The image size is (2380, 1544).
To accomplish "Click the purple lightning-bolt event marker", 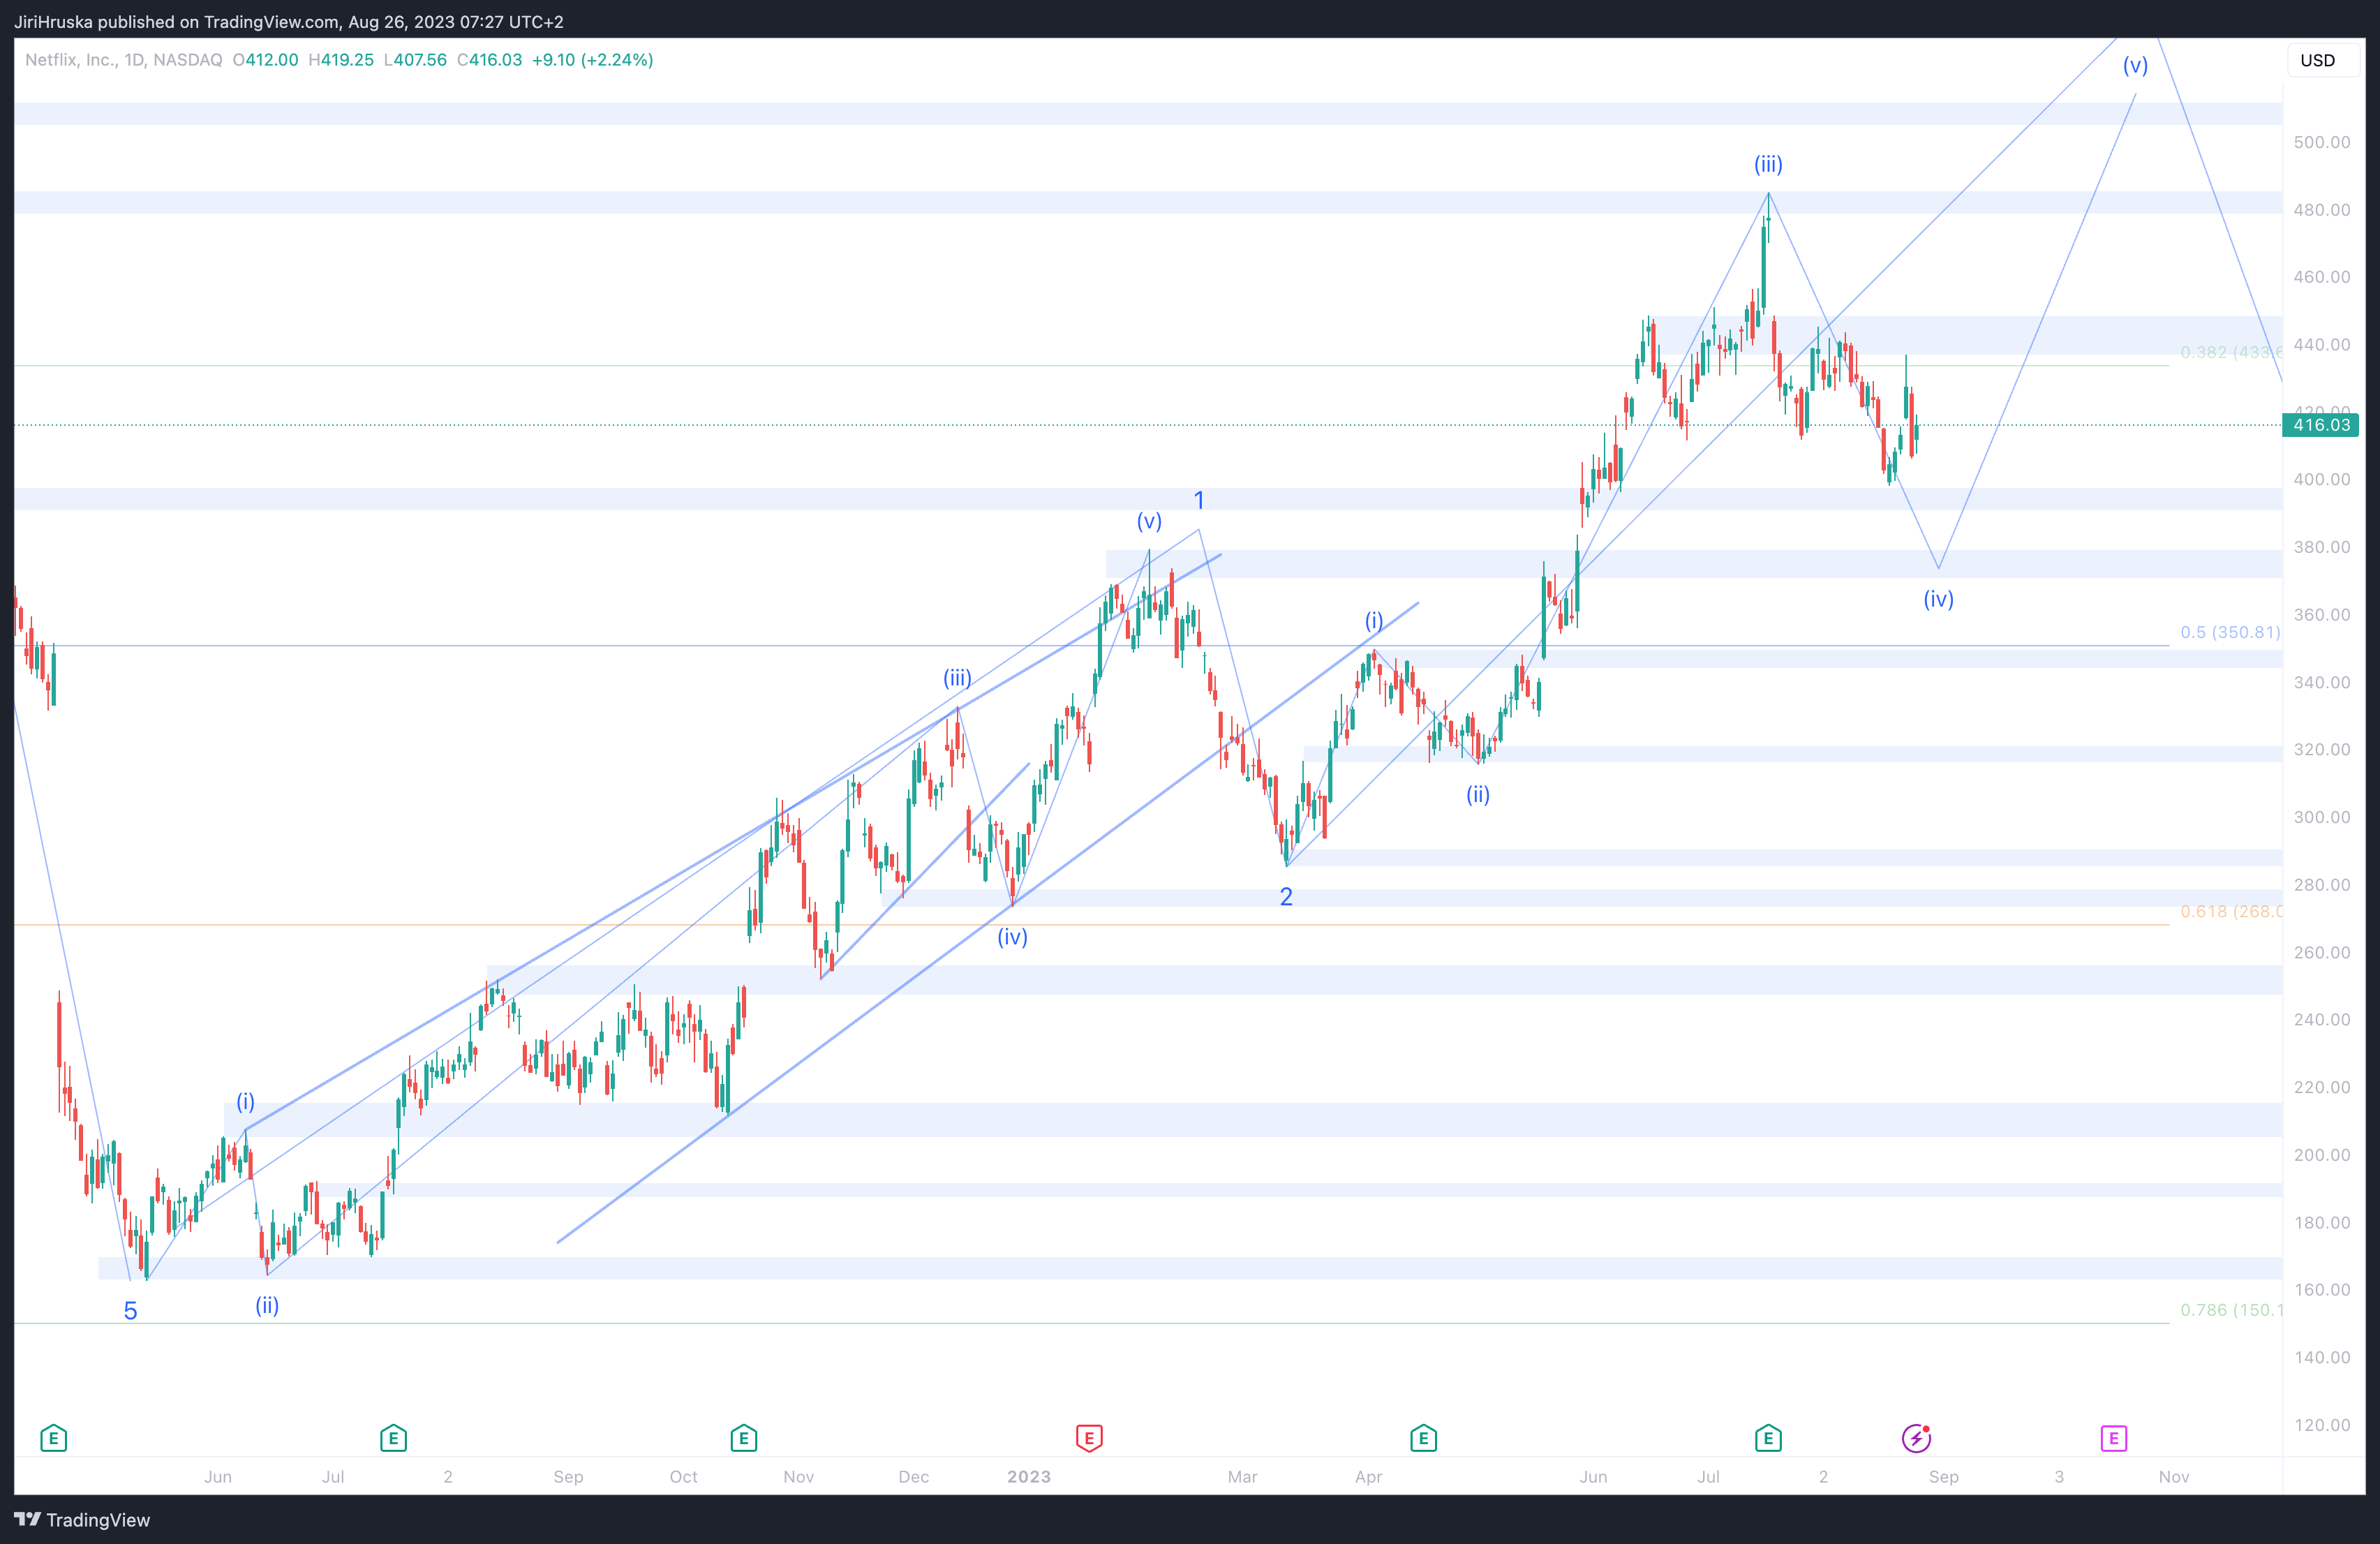I will click(x=1916, y=1438).
